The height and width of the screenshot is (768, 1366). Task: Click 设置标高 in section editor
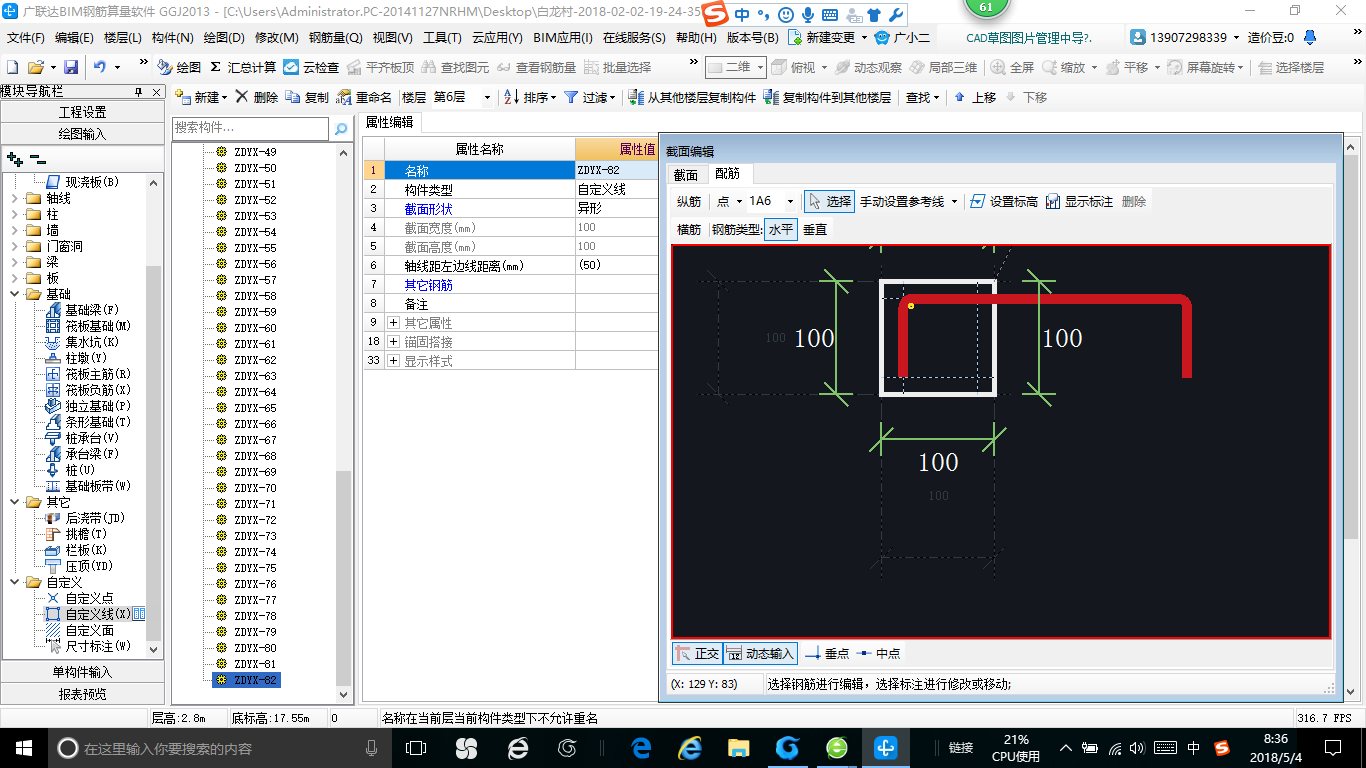tap(1004, 201)
